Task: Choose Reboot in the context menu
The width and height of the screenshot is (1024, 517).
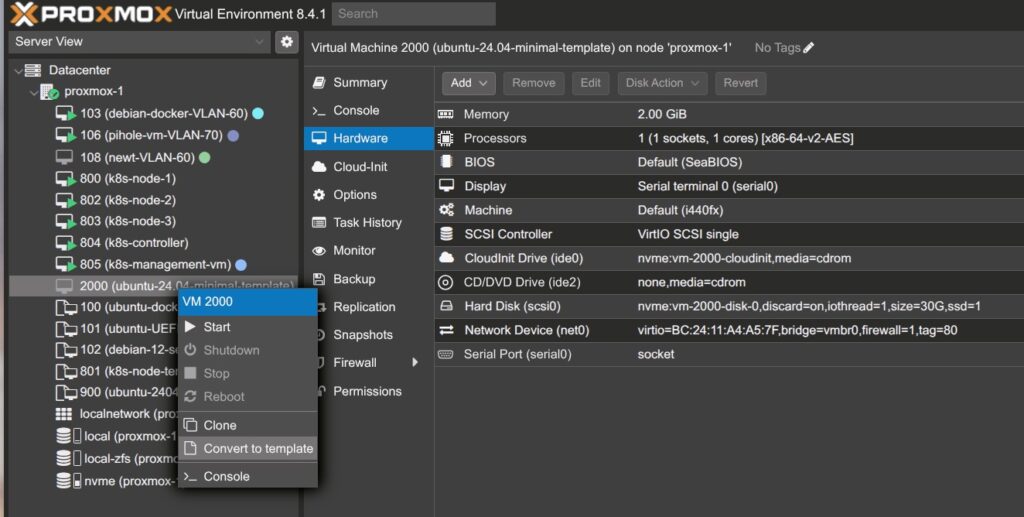Action: (x=248, y=396)
